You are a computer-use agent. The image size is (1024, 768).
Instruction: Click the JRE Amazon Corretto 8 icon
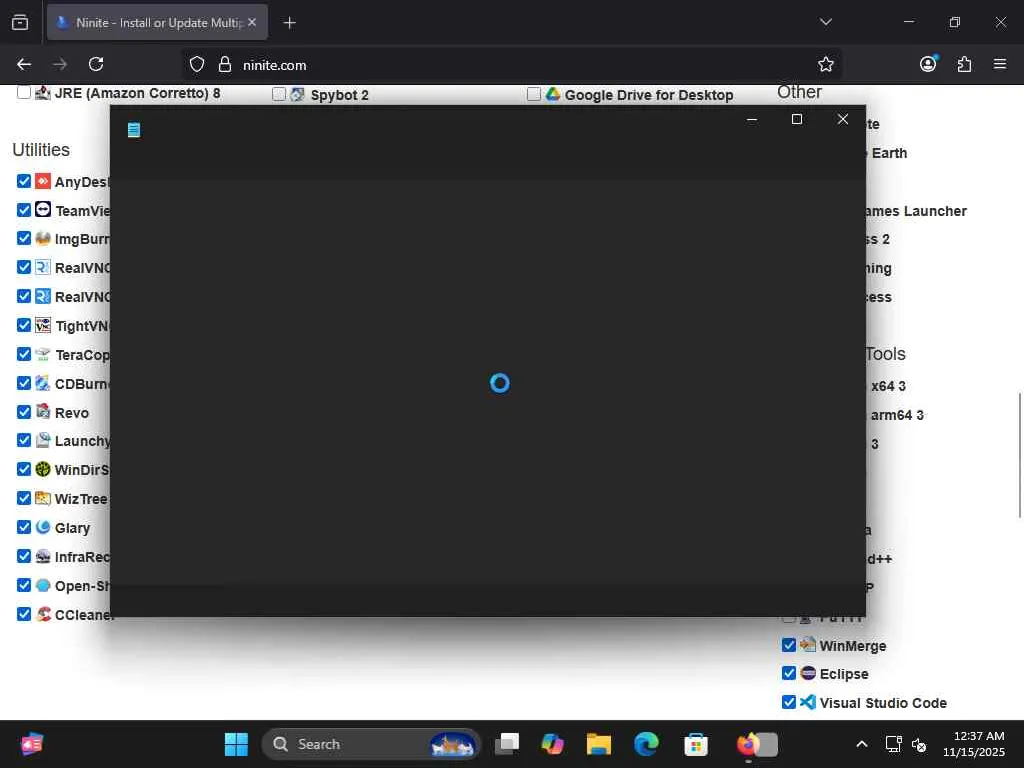pyautogui.click(x=43, y=92)
